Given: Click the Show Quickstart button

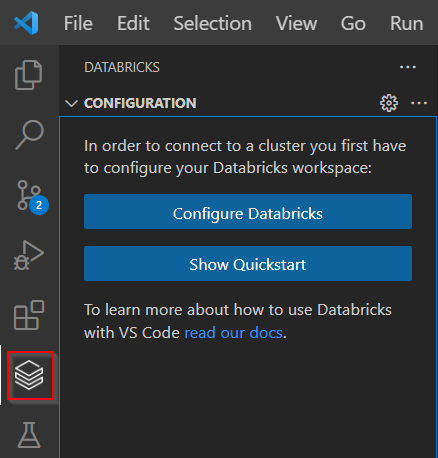Looking at the screenshot, I should [248, 263].
